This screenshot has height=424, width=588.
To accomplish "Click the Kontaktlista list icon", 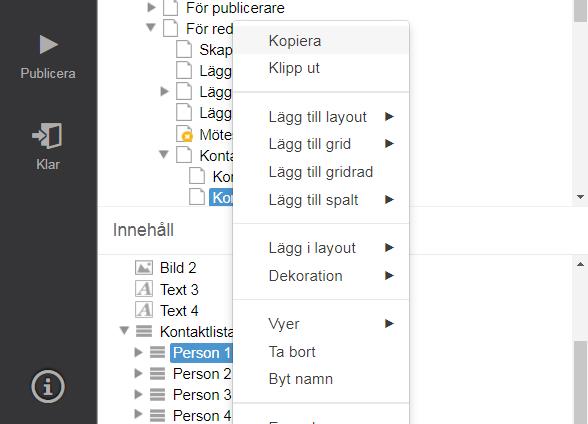I will click(144, 331).
